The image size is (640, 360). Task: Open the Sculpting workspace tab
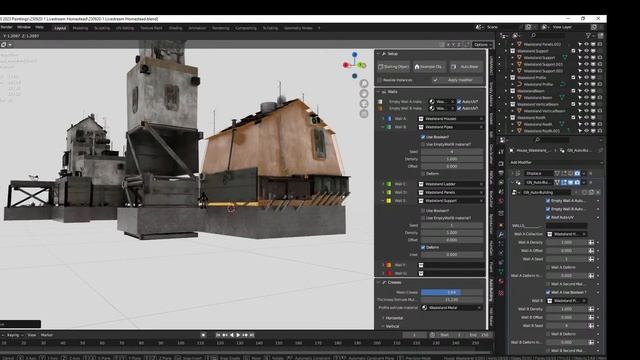click(x=102, y=28)
